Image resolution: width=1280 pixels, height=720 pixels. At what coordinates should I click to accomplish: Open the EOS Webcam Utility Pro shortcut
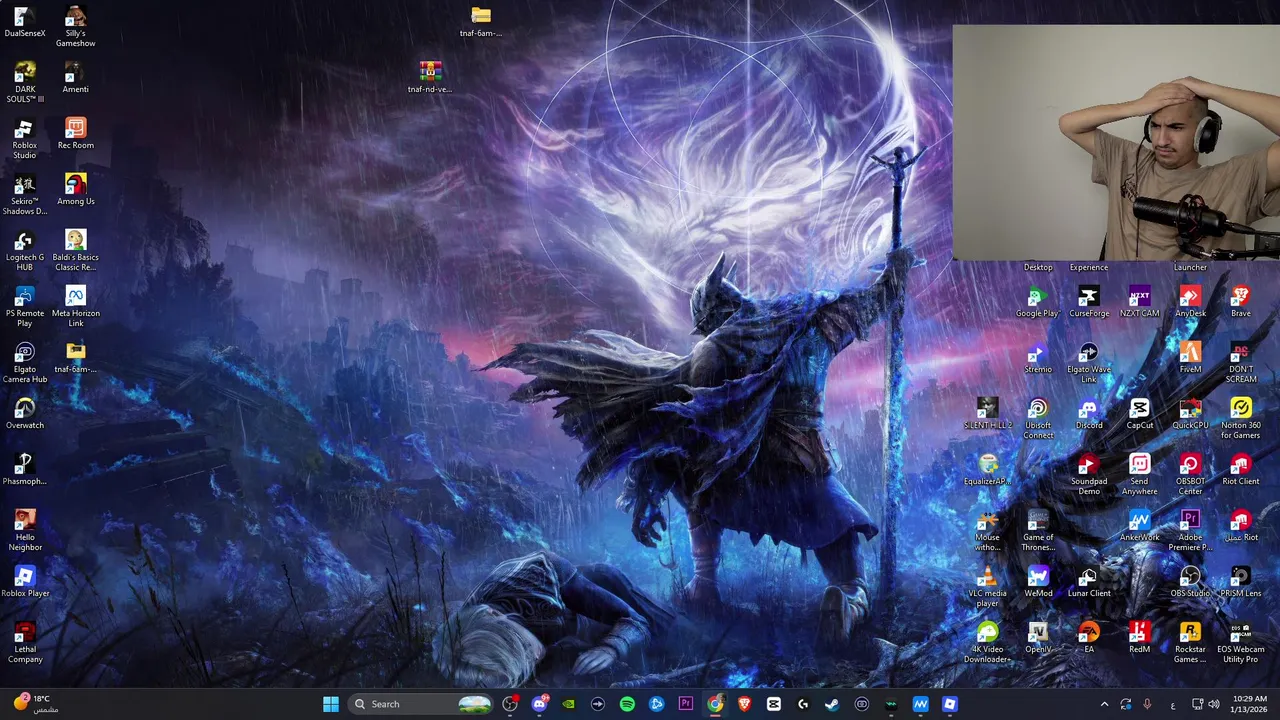tap(1241, 643)
